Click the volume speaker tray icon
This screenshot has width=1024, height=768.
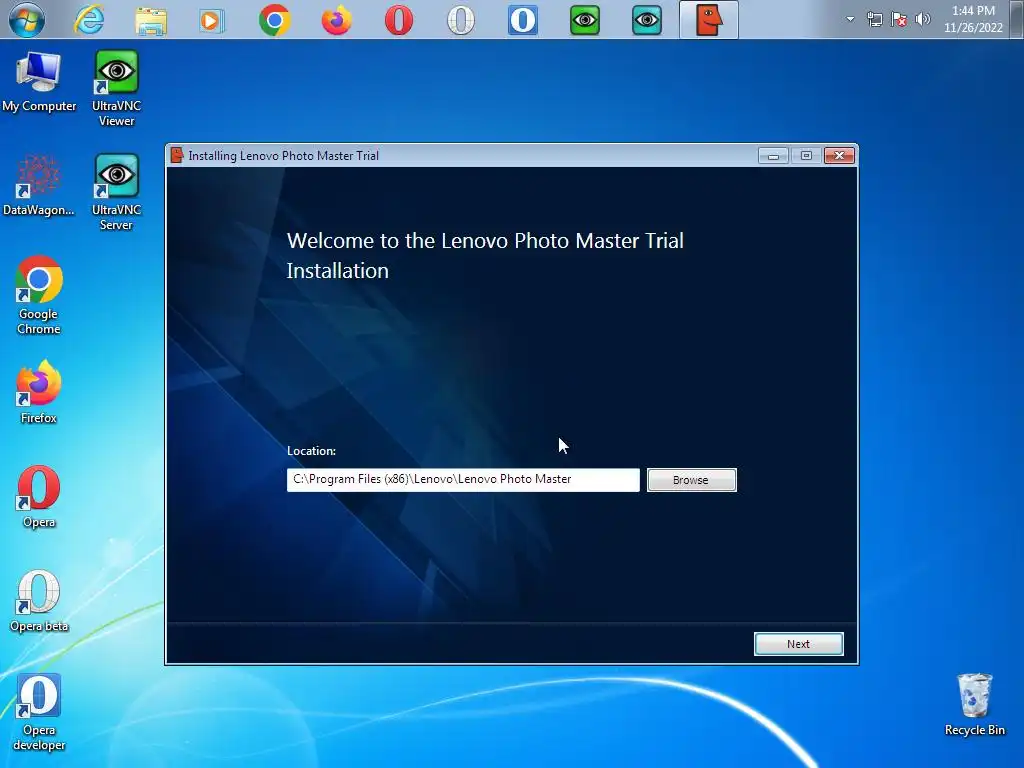tap(923, 19)
